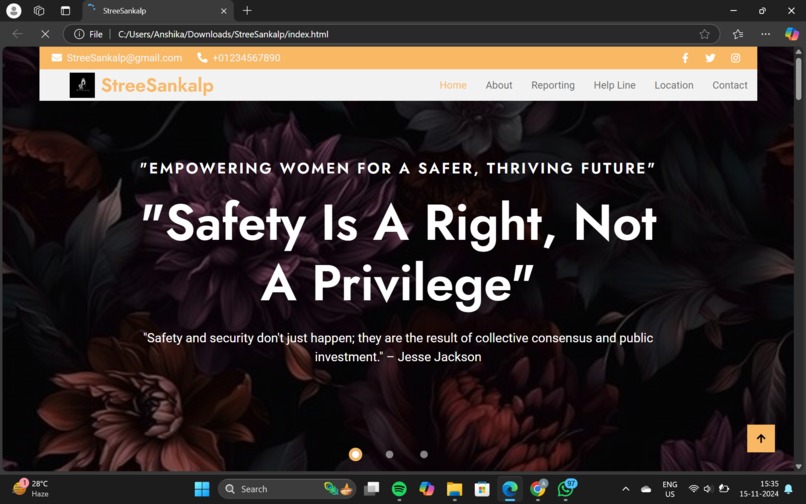The image size is (806, 504).
Task: Open the Contact nav item
Action: point(729,85)
